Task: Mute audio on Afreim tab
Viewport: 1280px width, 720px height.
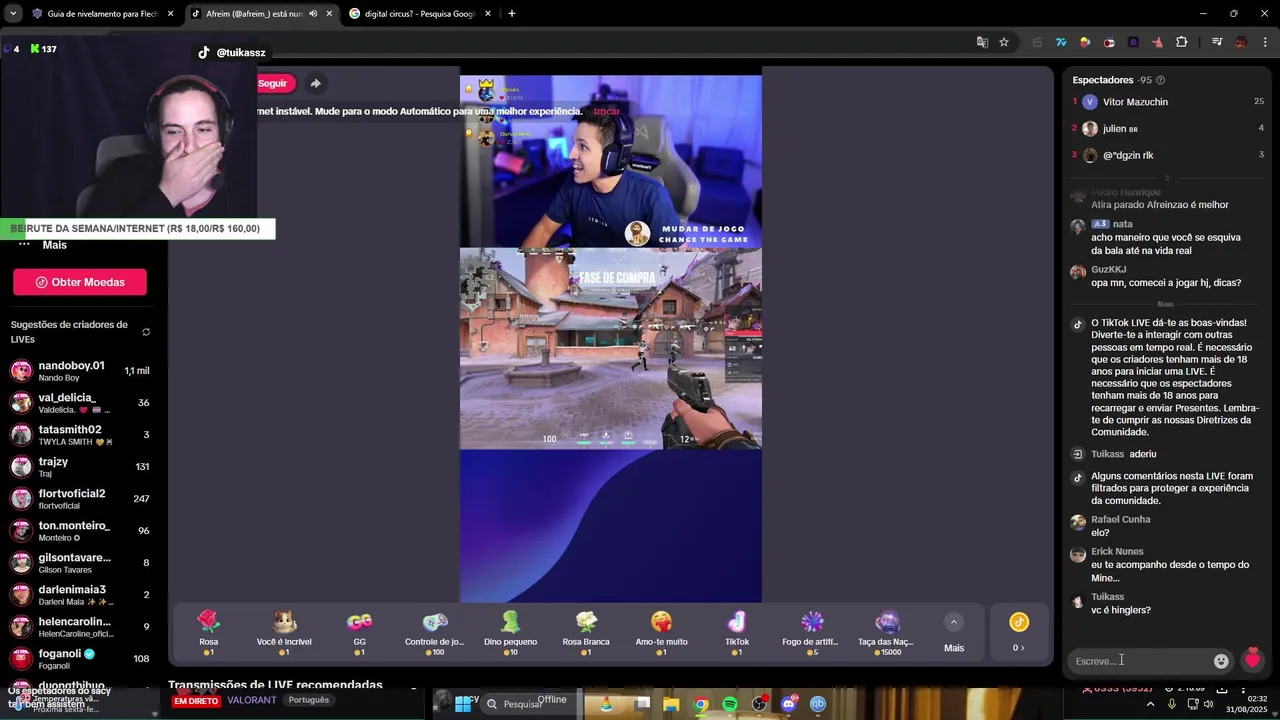Action: [x=313, y=14]
